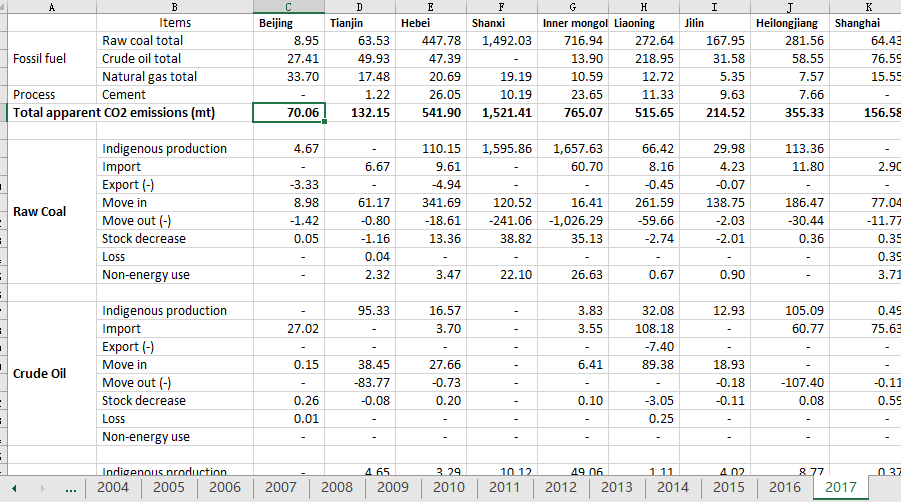The height and width of the screenshot is (502, 901).
Task: Select Beijing raw coal export -3.33
Action: coord(288,185)
